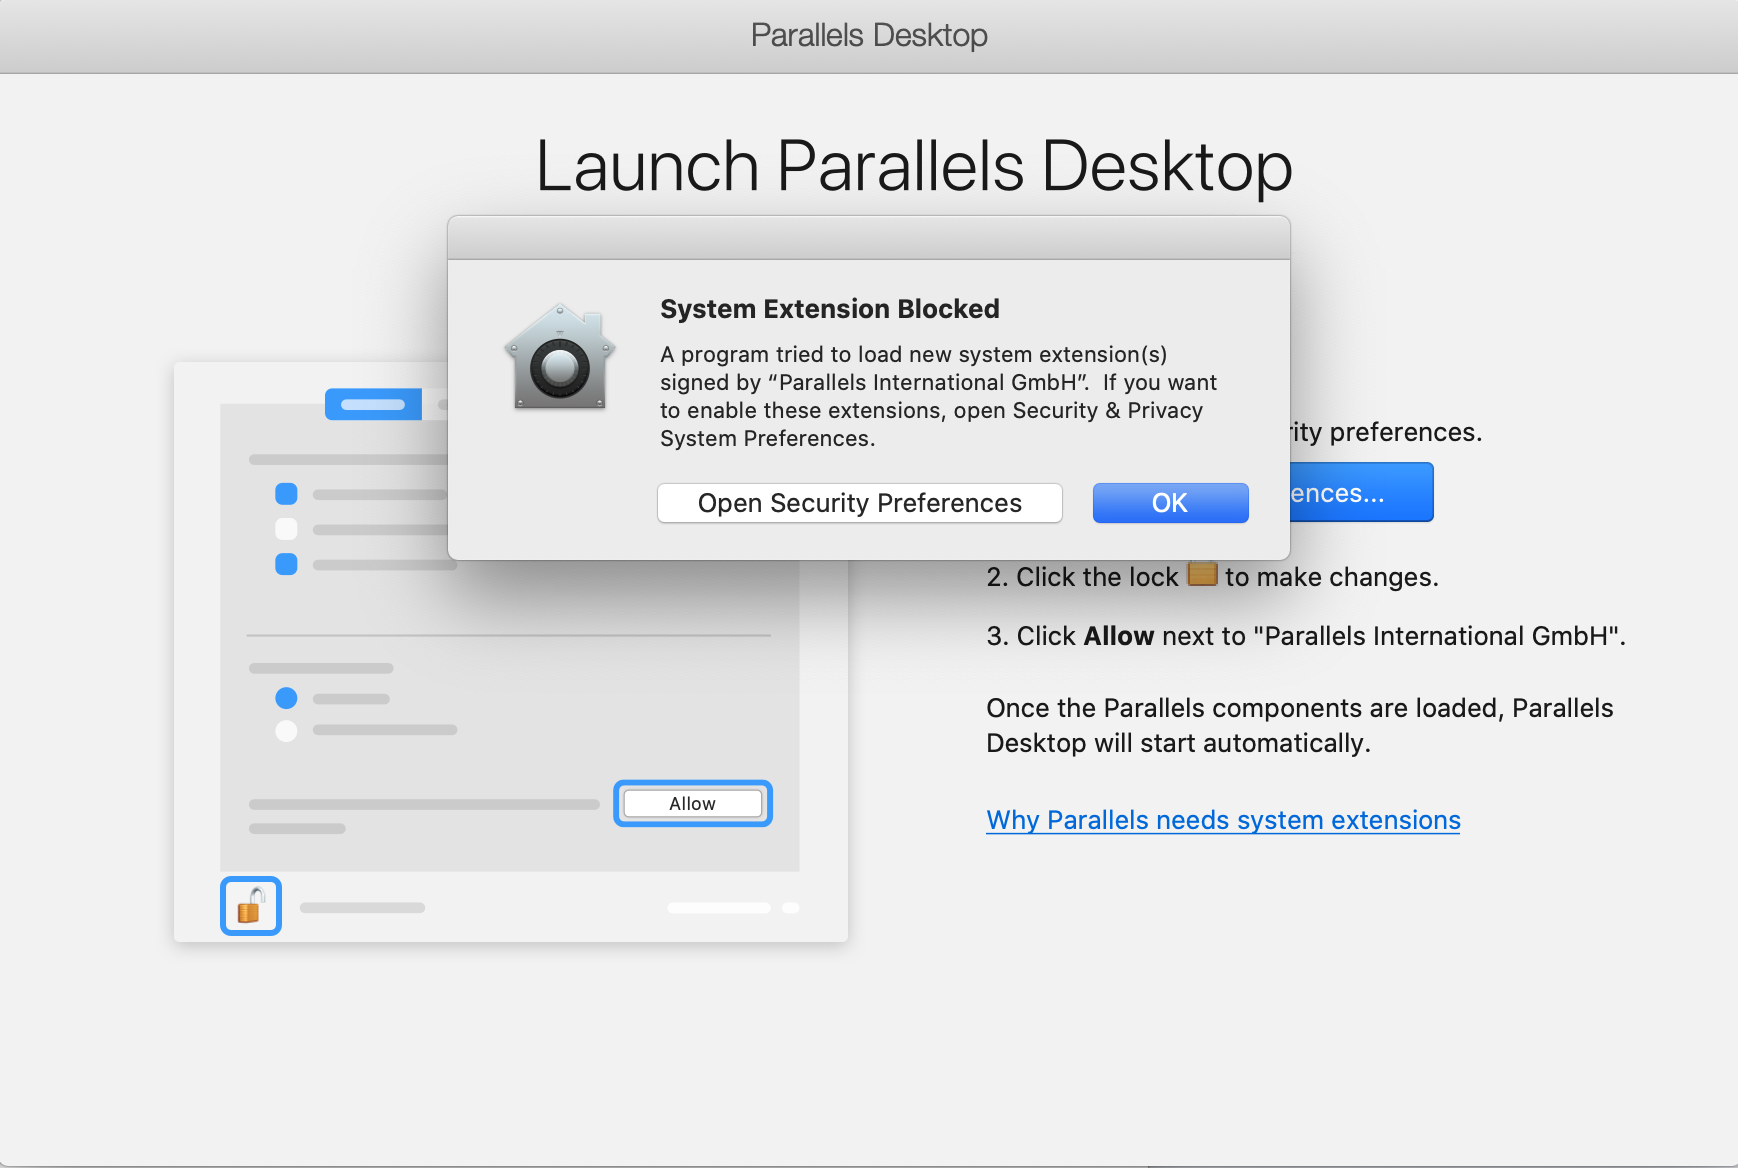1738x1168 pixels.
Task: Toggle the third blue checkbox in illustration
Action: tap(286, 564)
